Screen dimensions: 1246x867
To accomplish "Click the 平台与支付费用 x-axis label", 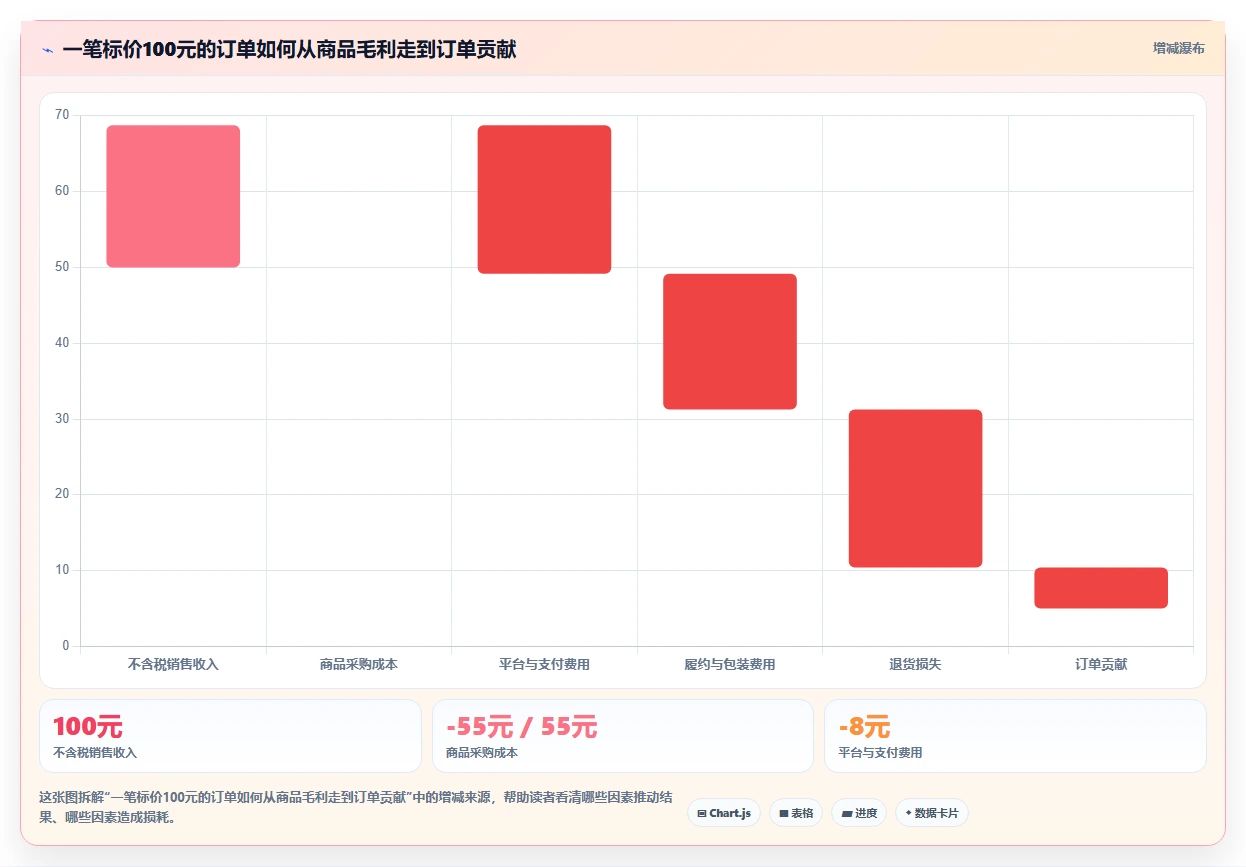I will point(544,664).
